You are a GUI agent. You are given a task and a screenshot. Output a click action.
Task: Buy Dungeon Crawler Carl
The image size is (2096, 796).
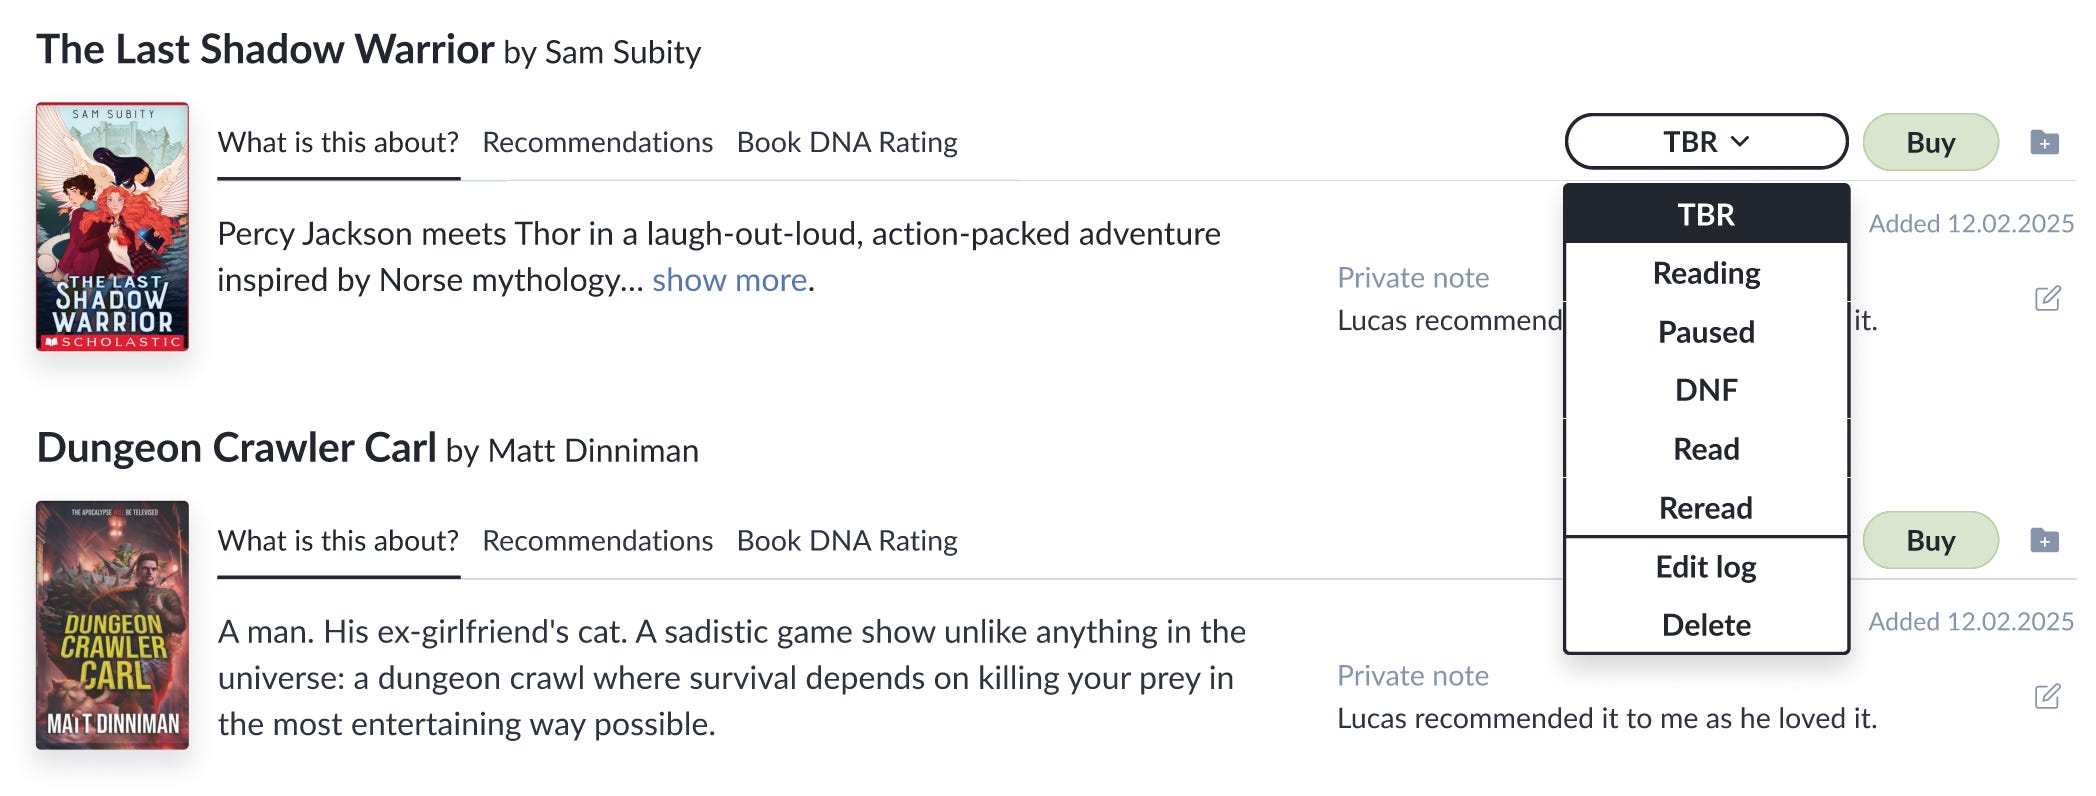click(1929, 541)
